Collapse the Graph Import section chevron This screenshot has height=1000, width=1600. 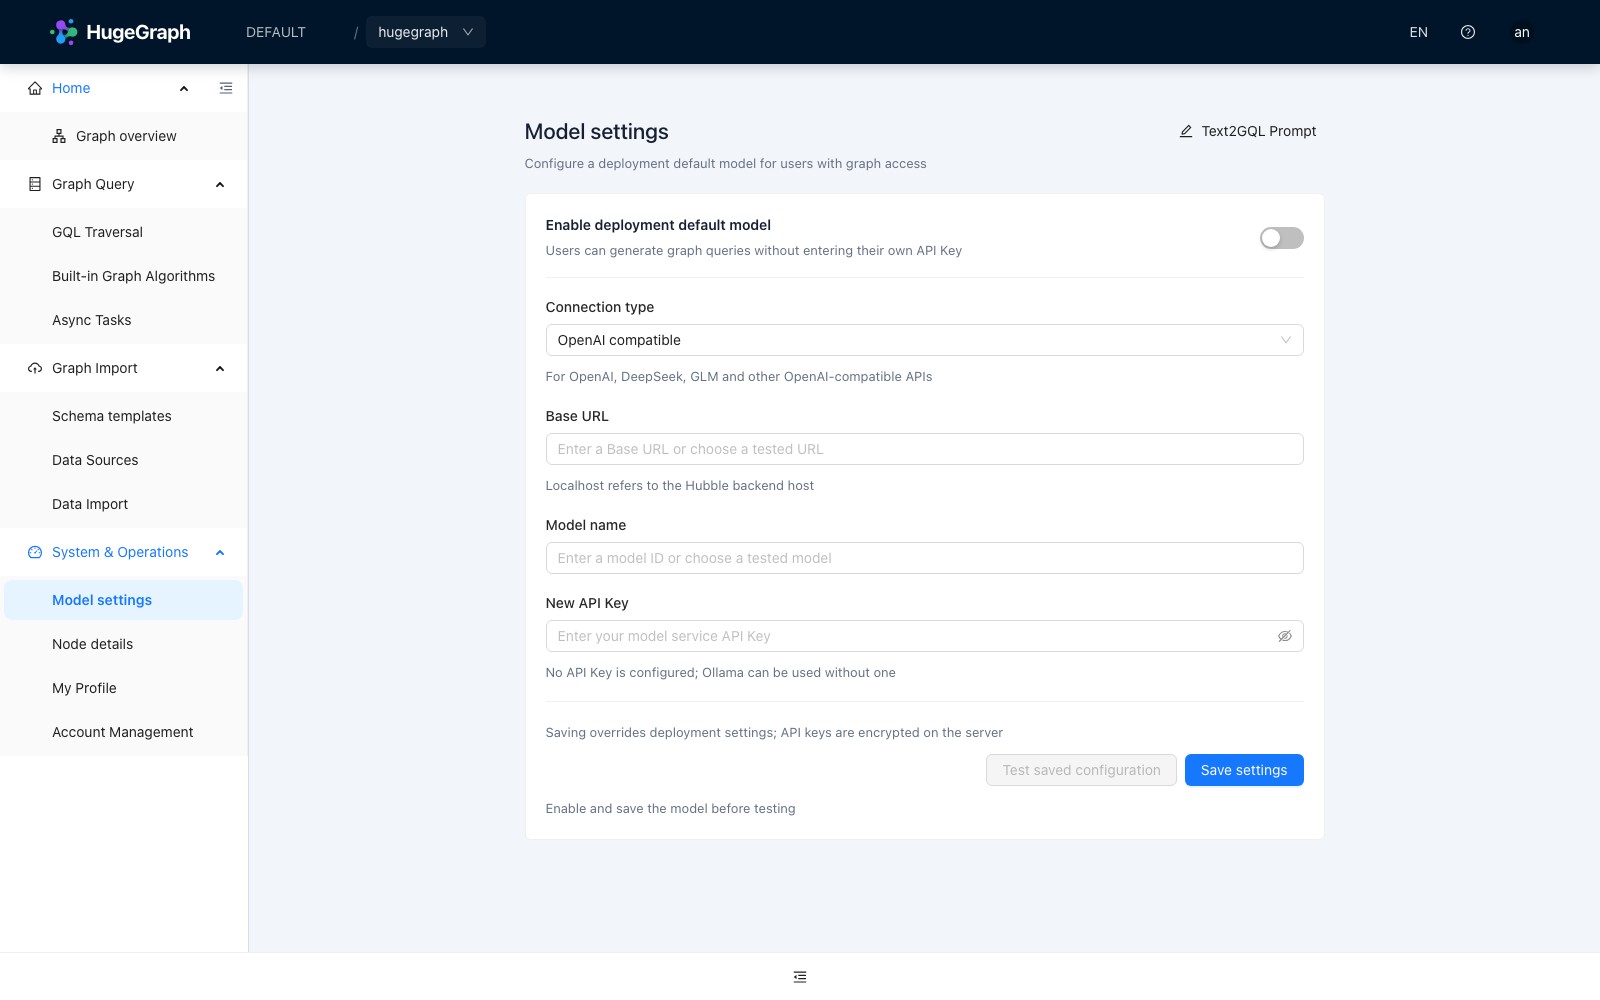pyautogui.click(x=220, y=368)
